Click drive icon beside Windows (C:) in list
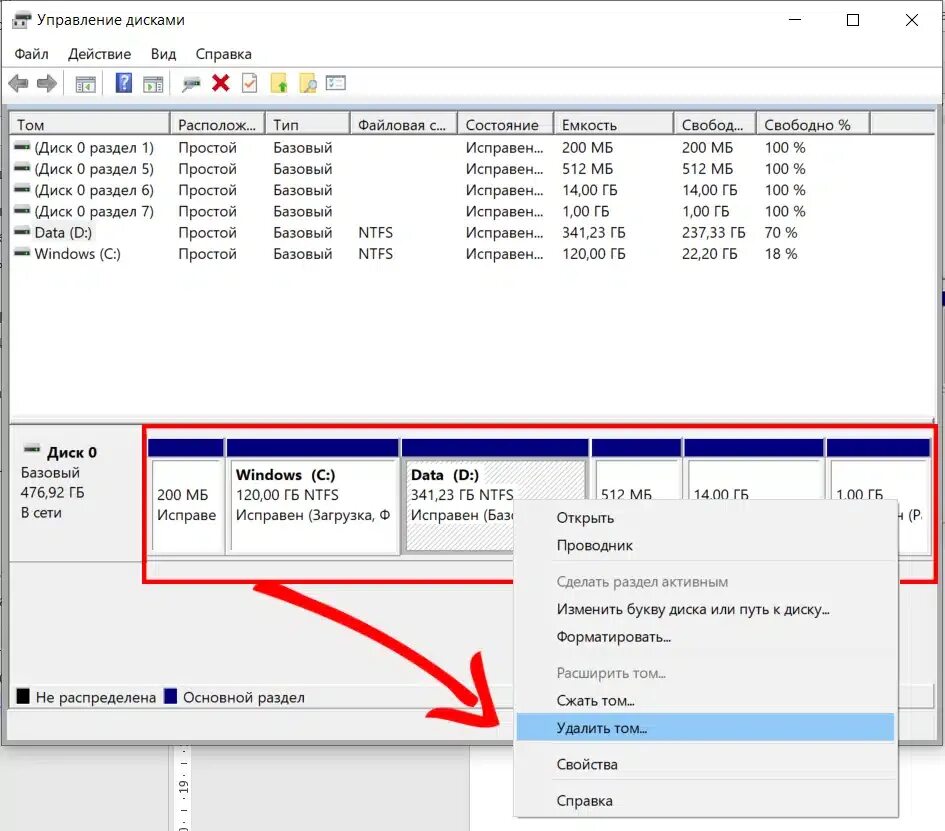The height and width of the screenshot is (831, 945). coord(22,252)
